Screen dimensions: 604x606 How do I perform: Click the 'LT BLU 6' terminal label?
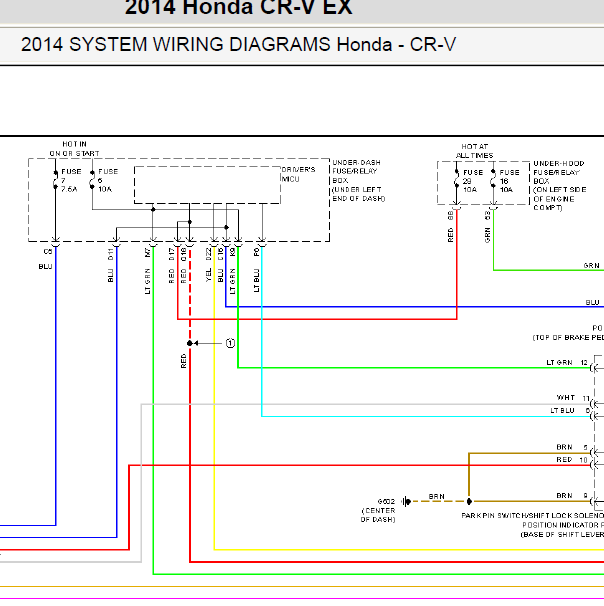coord(570,410)
